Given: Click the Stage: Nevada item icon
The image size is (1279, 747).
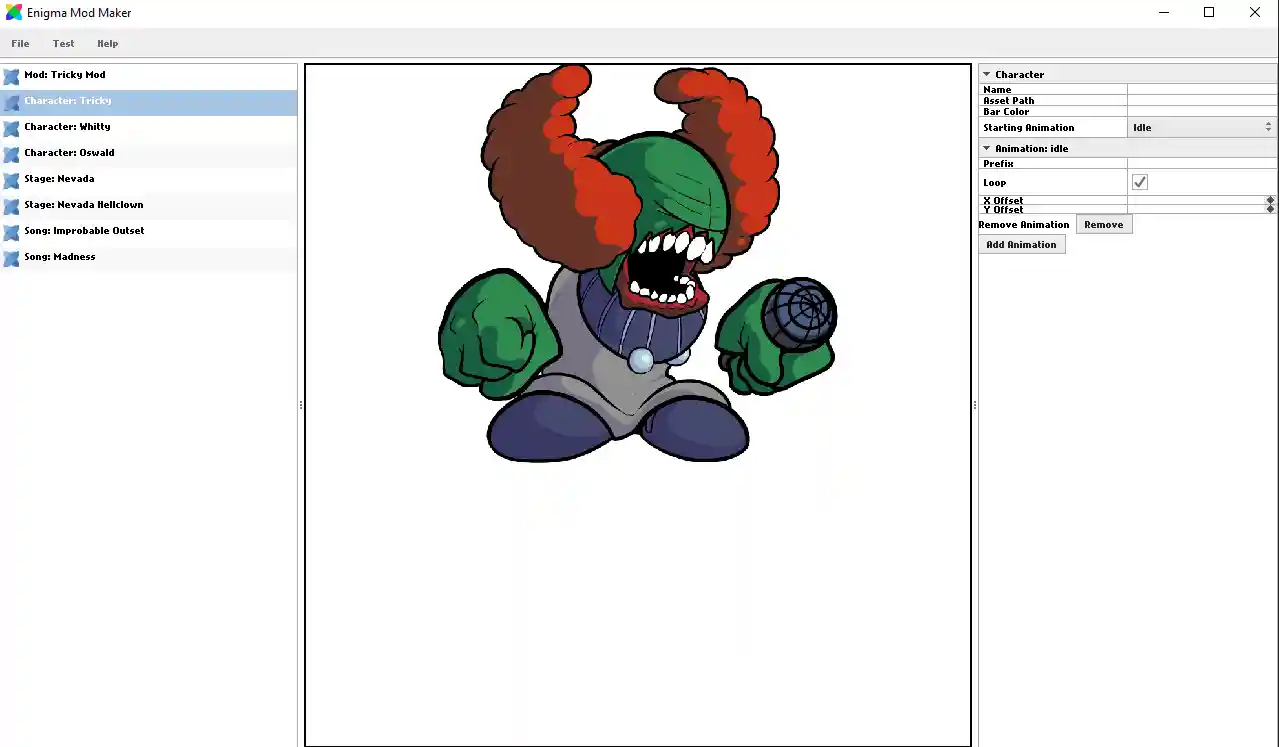Looking at the screenshot, I should click(11, 179).
